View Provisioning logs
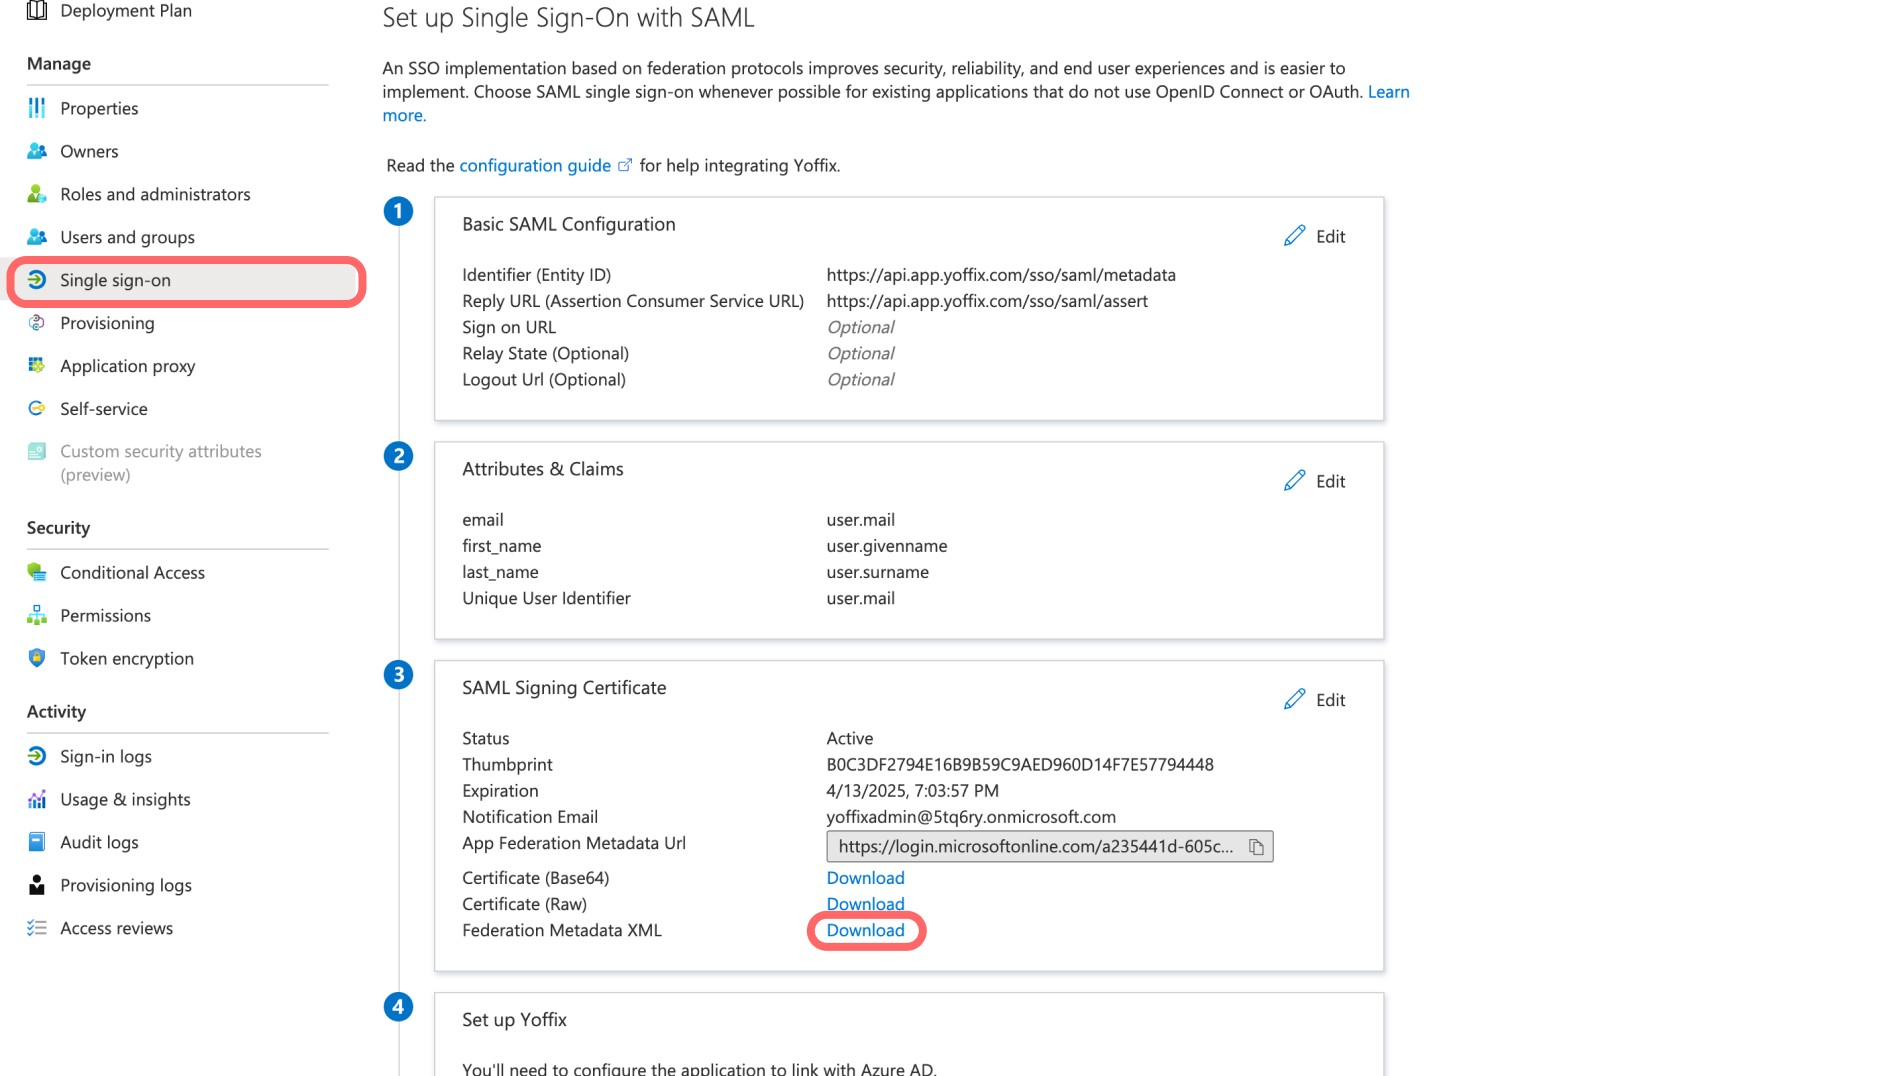 click(126, 885)
